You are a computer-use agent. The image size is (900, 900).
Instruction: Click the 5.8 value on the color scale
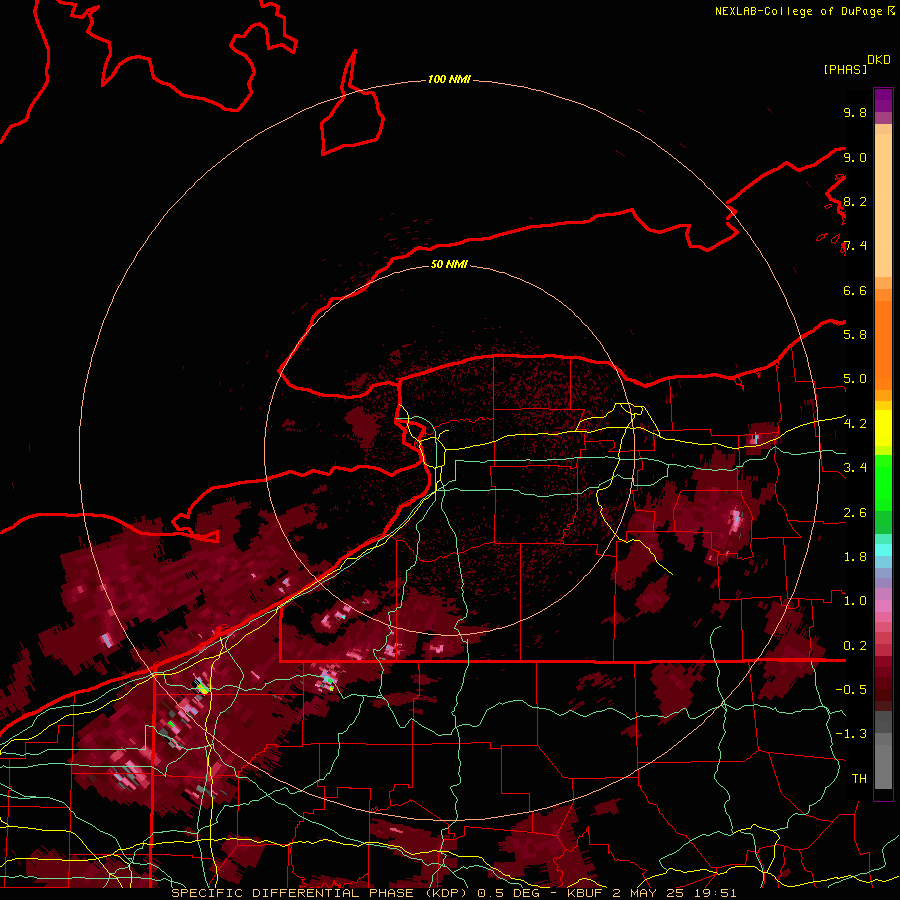pos(855,334)
